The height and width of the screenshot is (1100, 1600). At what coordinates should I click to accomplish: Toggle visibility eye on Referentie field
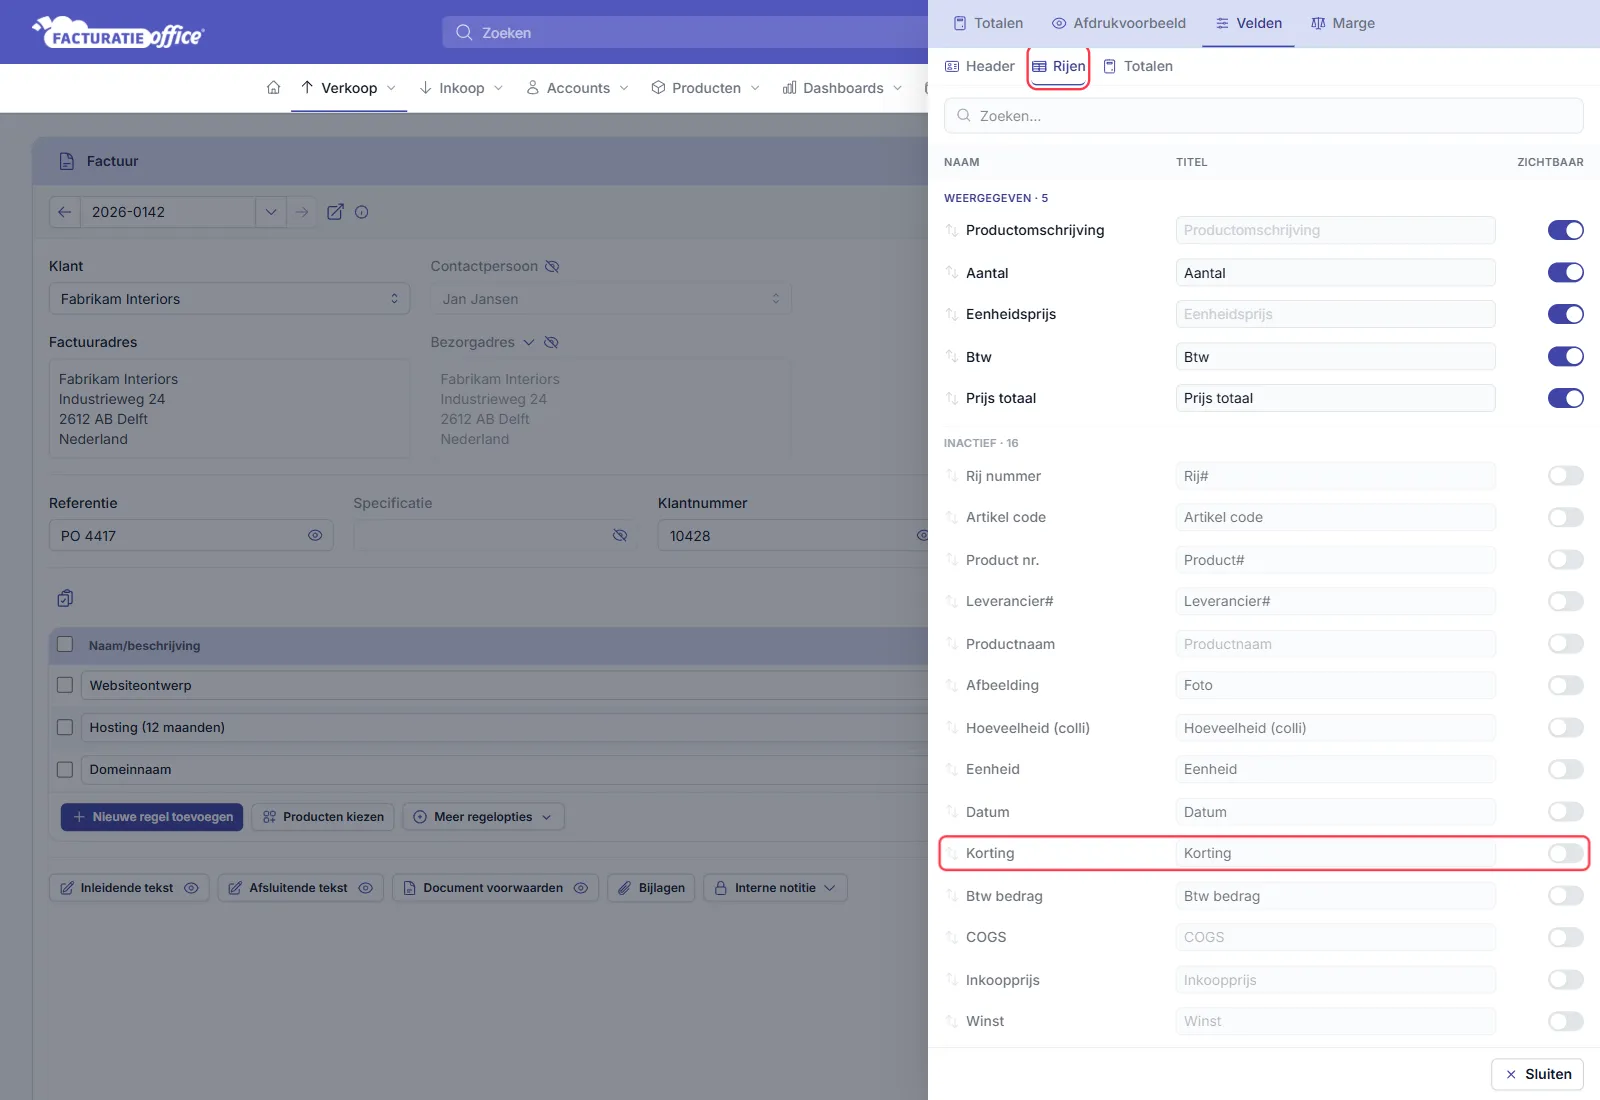click(x=315, y=536)
